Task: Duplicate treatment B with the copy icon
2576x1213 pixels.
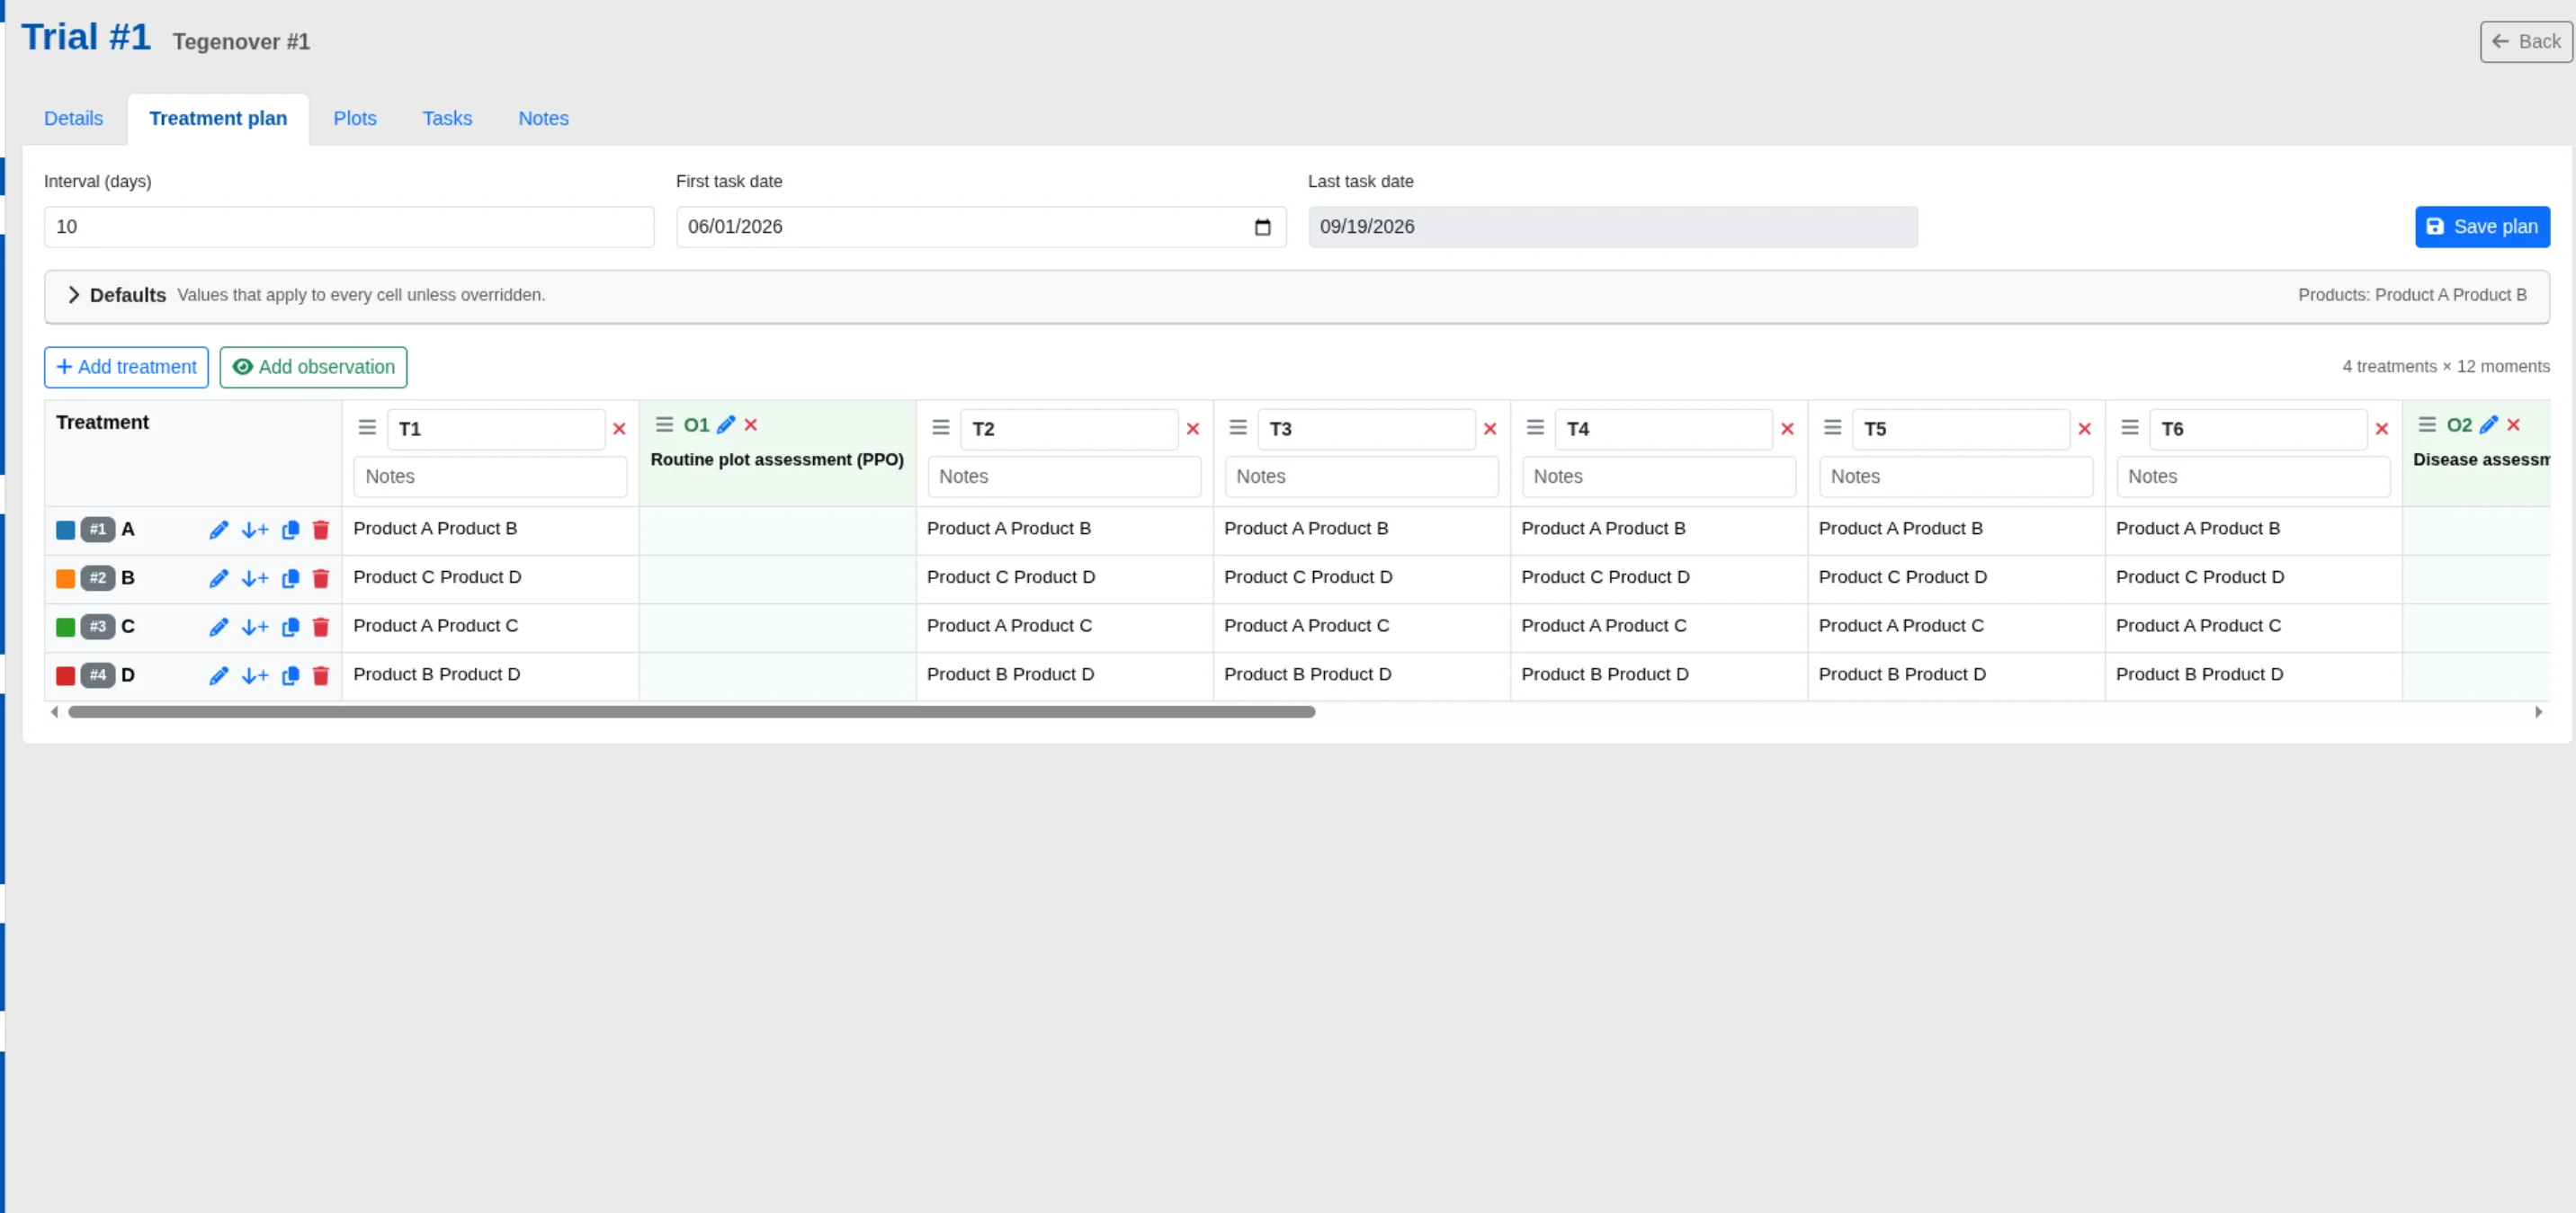Action: (x=290, y=578)
